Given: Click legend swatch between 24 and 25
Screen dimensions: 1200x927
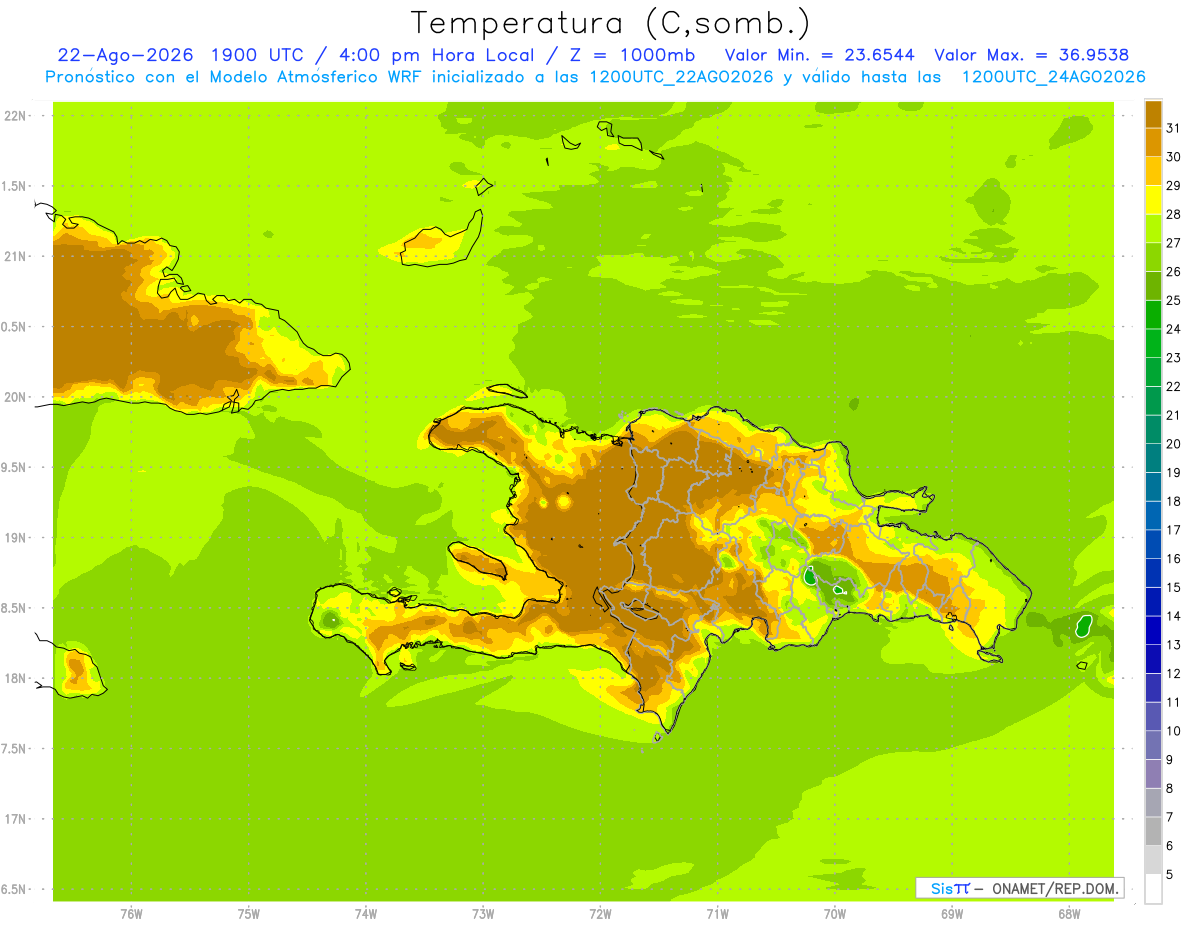Looking at the screenshot, I should (x=1153, y=315).
